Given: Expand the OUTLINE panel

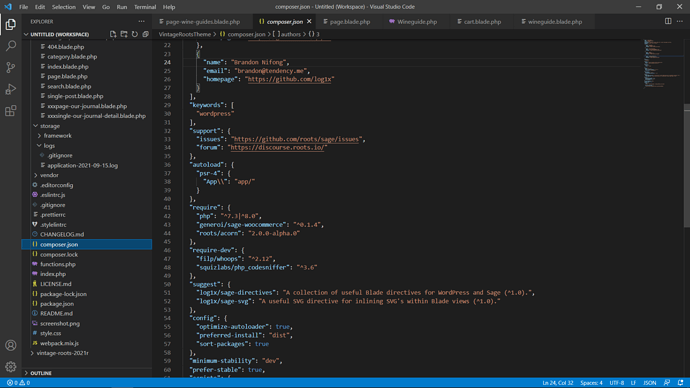Looking at the screenshot, I should tap(41, 373).
